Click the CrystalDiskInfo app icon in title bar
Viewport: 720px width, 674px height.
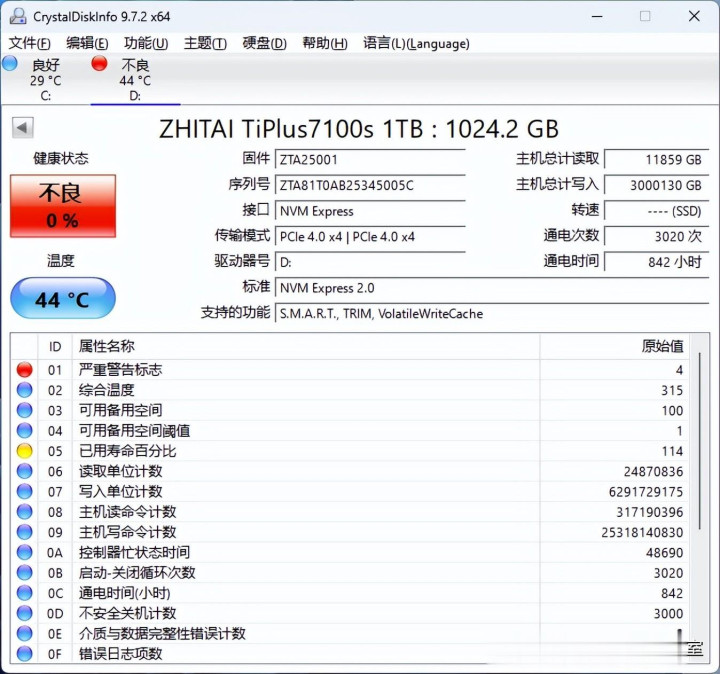coord(17,16)
